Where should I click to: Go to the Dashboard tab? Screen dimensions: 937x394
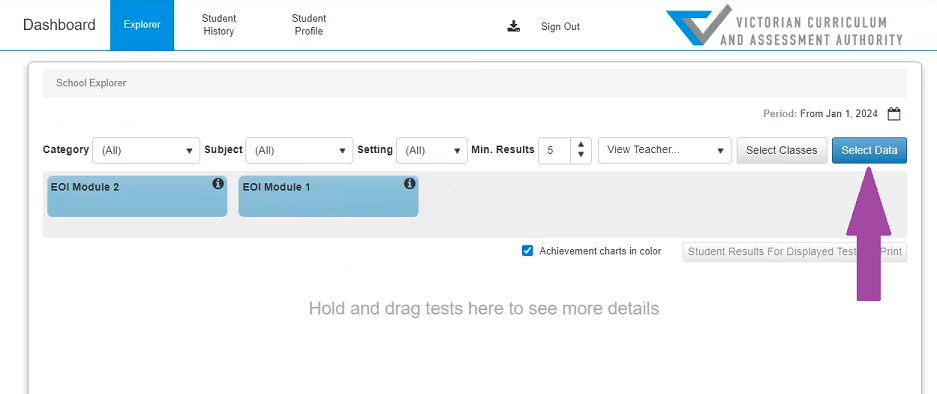(x=59, y=25)
